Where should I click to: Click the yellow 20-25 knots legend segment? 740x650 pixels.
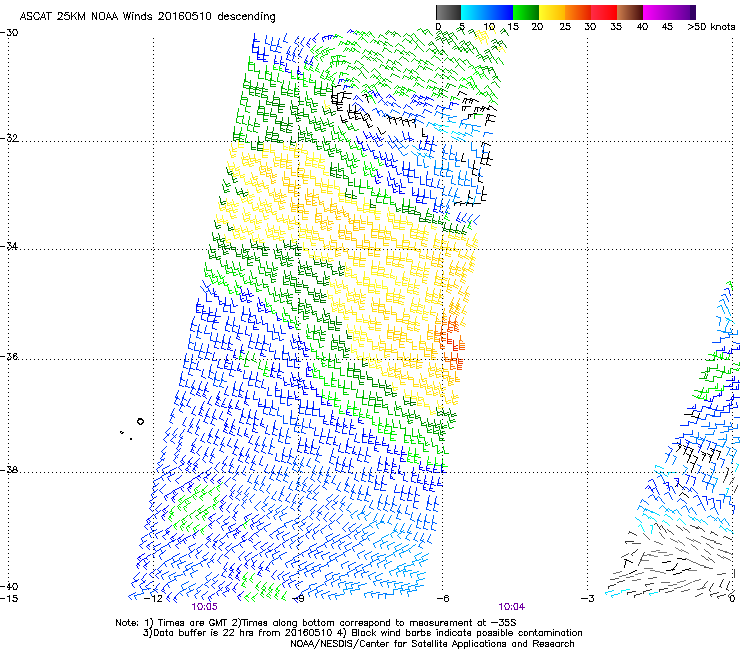tap(552, 12)
